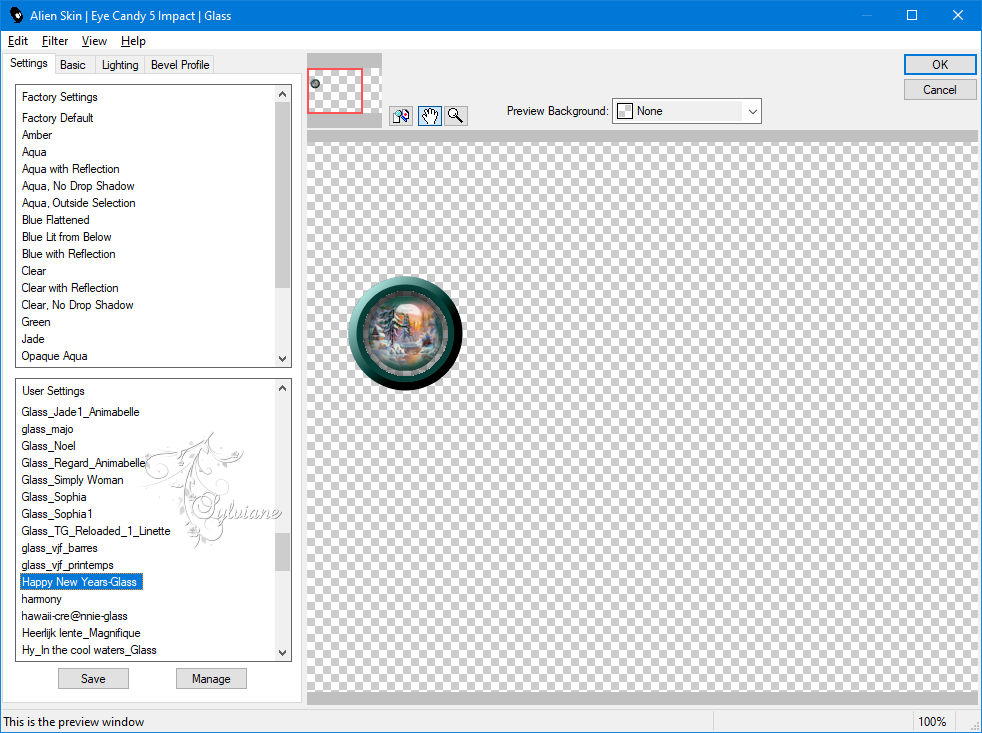The width and height of the screenshot is (982, 733).
Task: Select the Blue Flattened preset
Action: (55, 220)
